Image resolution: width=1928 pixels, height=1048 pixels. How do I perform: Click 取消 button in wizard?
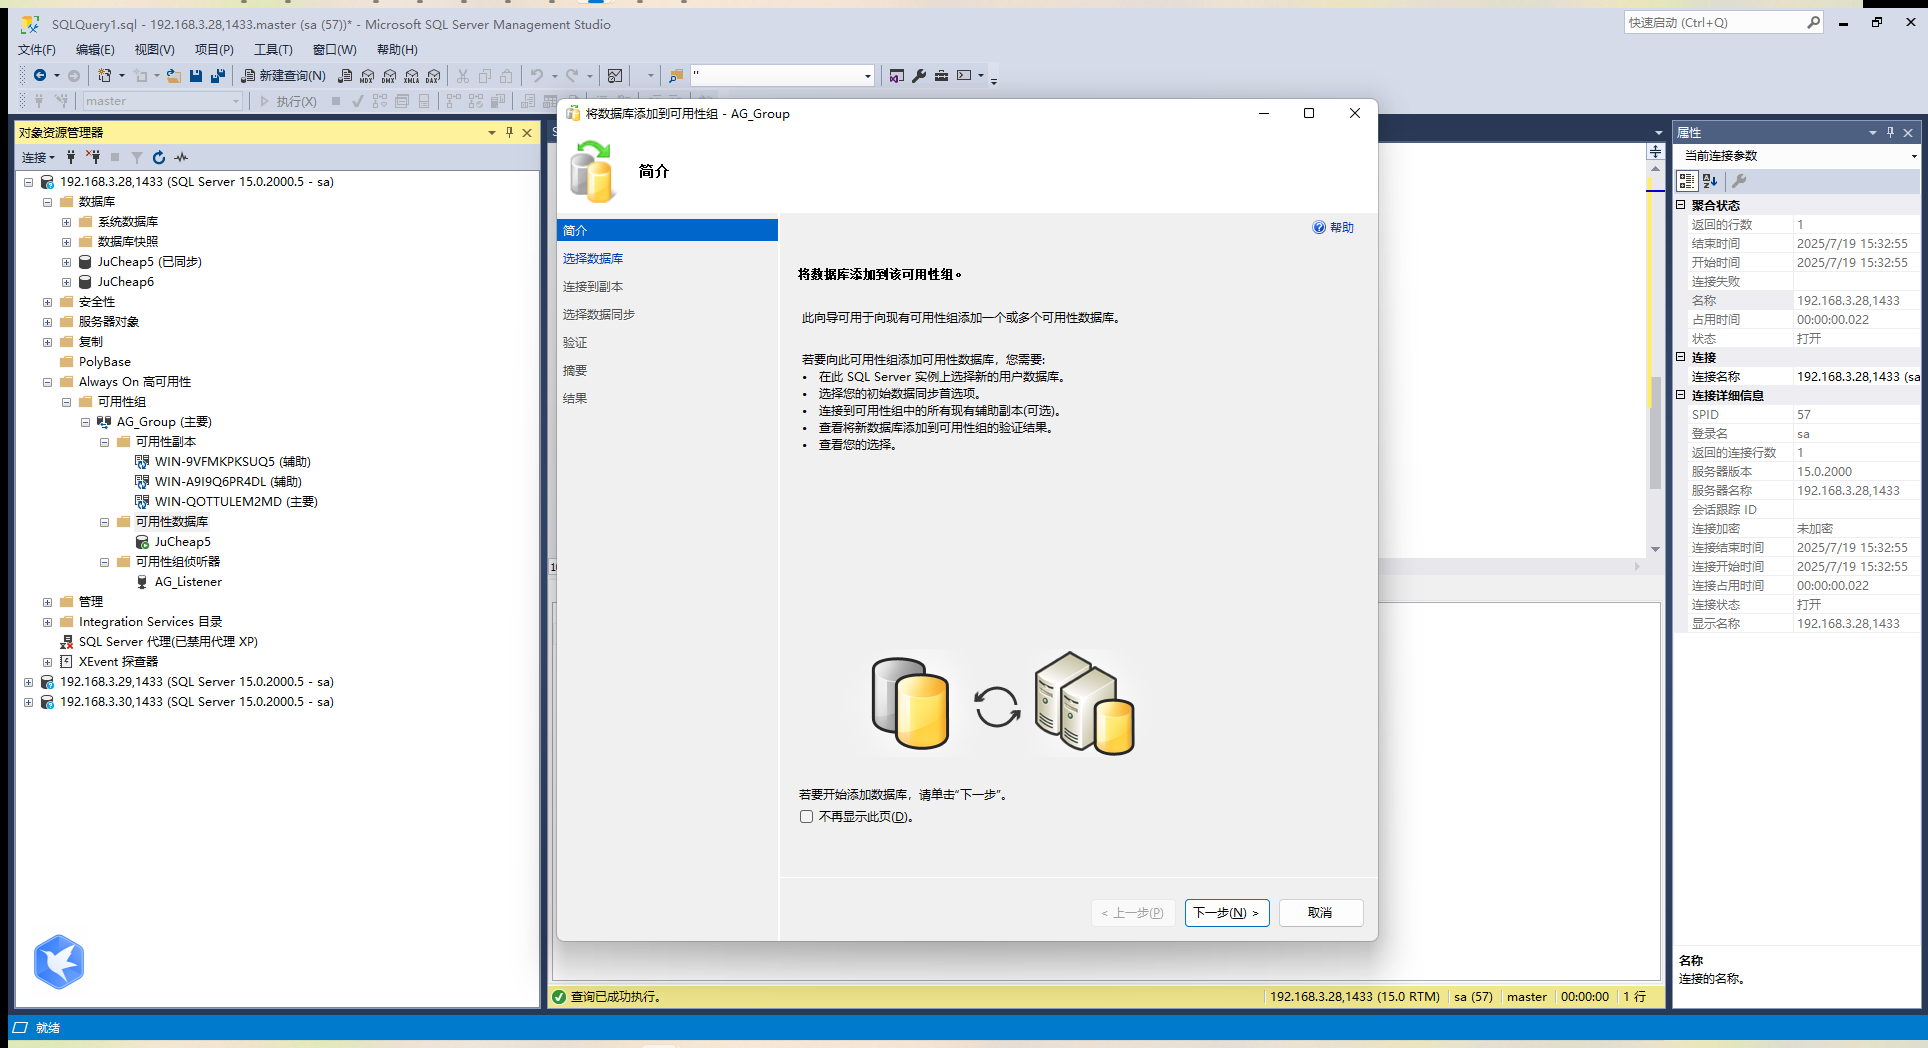[x=1321, y=913]
